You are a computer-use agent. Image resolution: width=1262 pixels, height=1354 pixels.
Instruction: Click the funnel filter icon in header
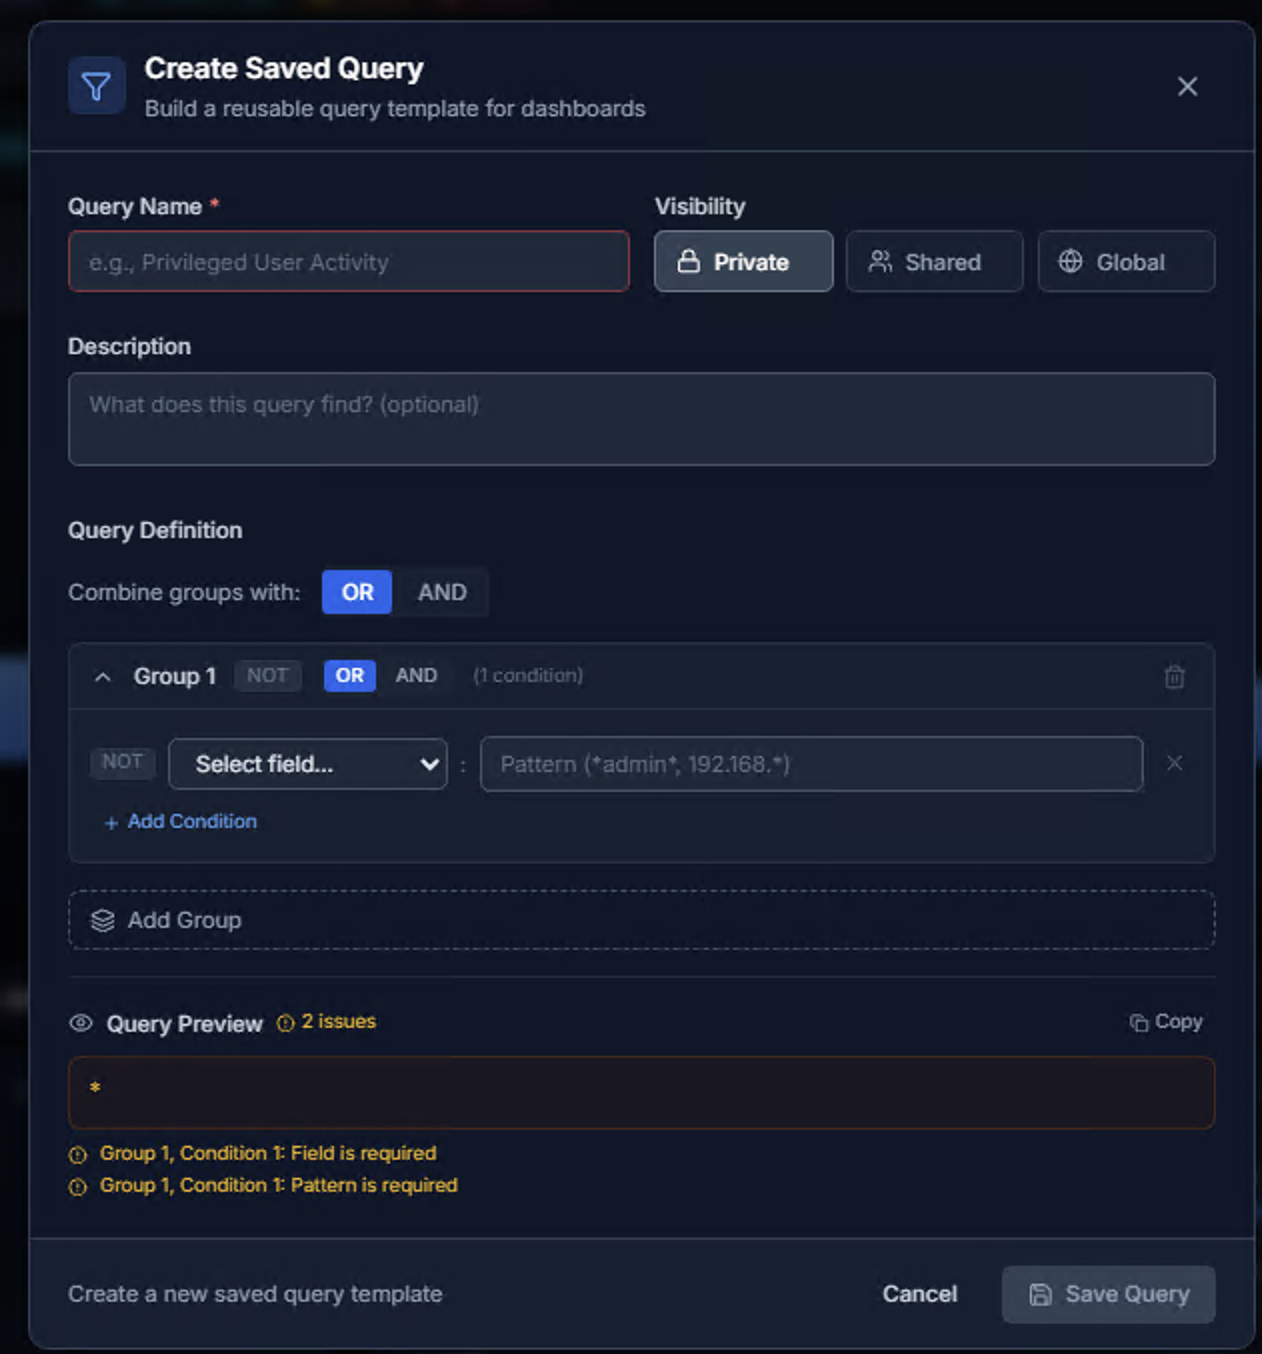coord(95,85)
